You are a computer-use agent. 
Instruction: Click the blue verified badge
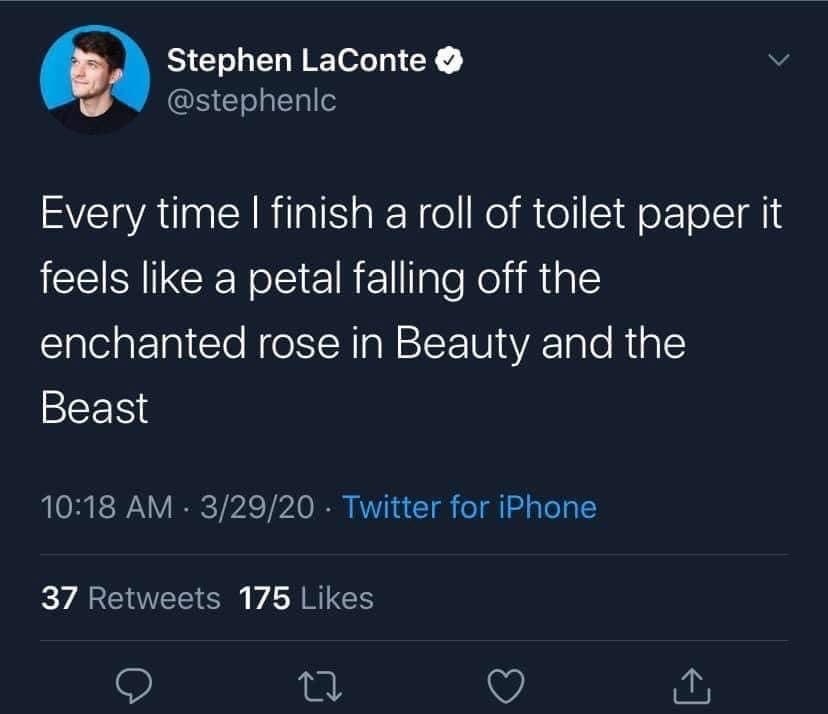449,62
